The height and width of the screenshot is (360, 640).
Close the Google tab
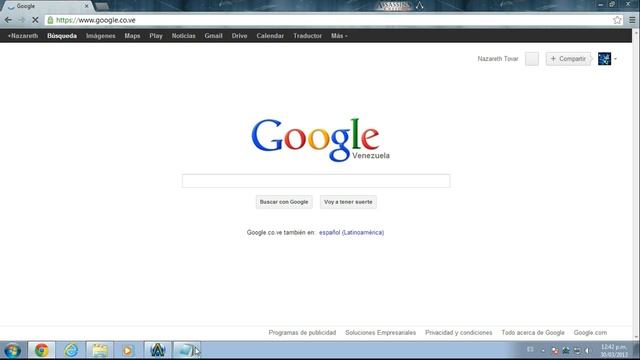point(87,6)
